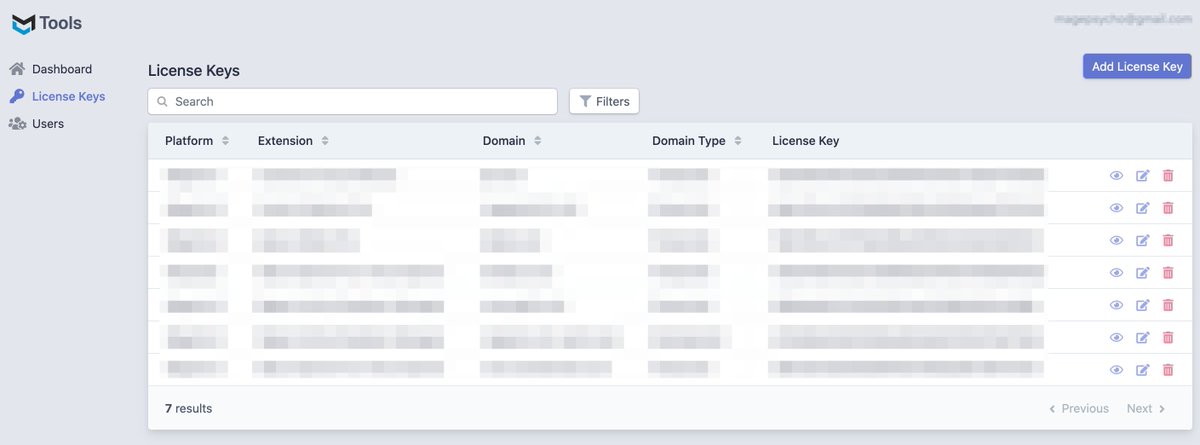This screenshot has height=445, width=1200.
Task: Click the view eye icon in the first row
Action: (1117, 176)
